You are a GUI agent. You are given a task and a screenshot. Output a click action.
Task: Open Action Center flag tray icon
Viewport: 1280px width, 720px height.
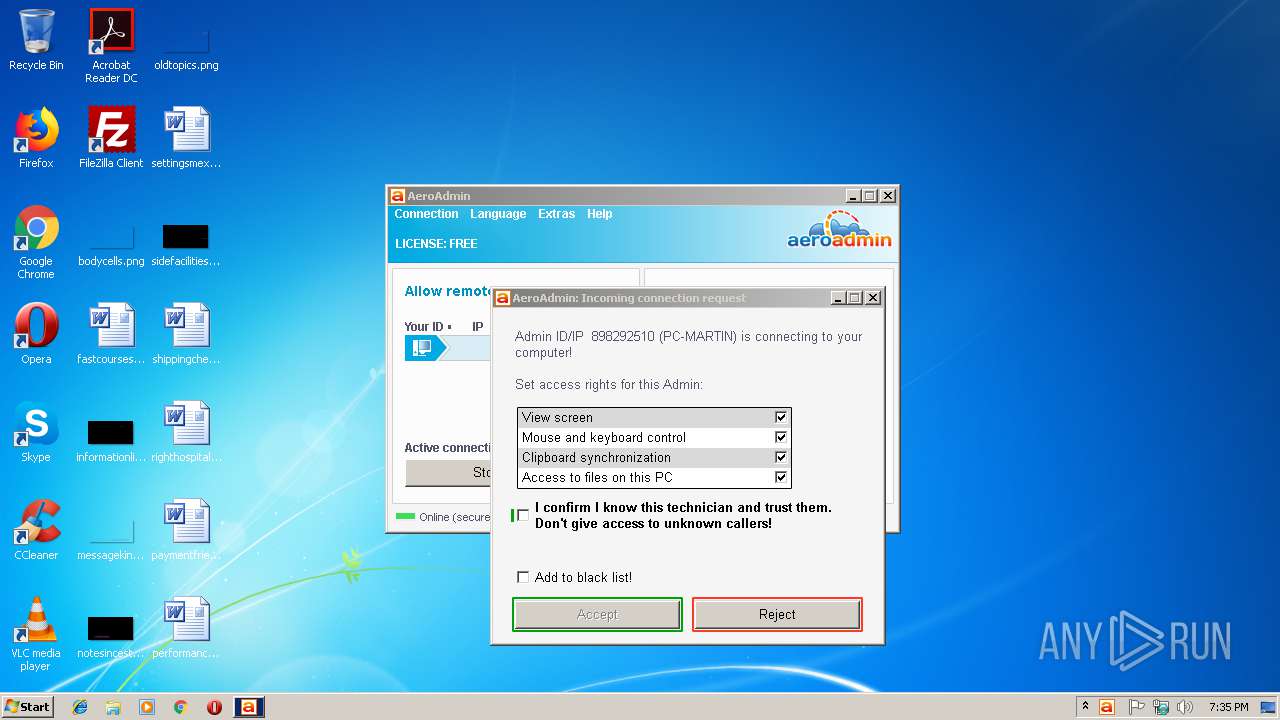tap(1137, 707)
